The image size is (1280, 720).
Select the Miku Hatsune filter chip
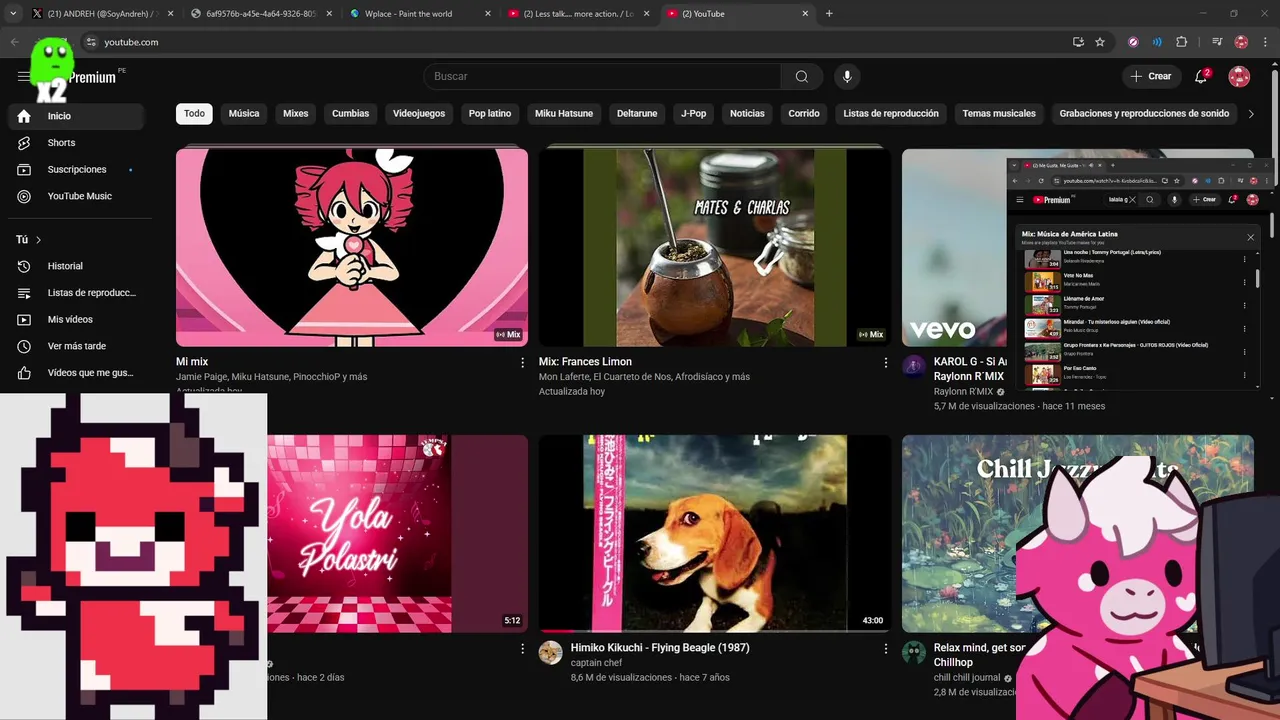tap(564, 114)
